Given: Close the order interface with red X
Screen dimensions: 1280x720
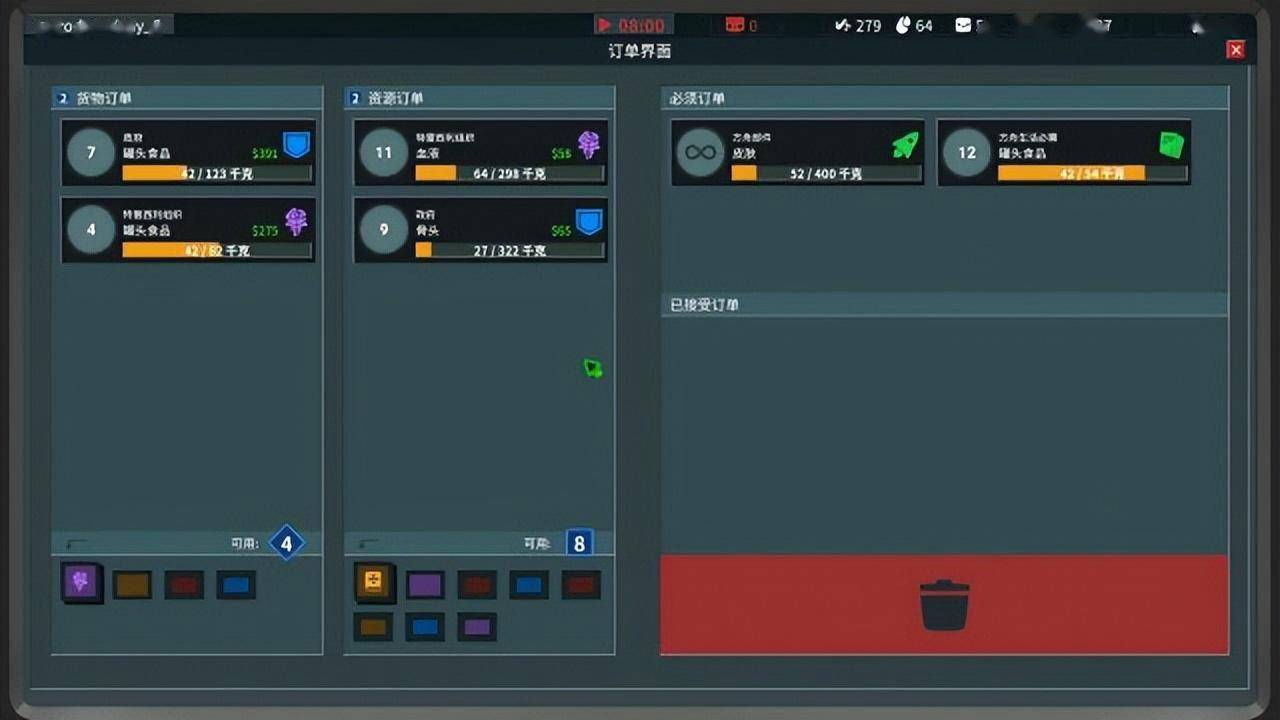Looking at the screenshot, I should pos(1236,50).
